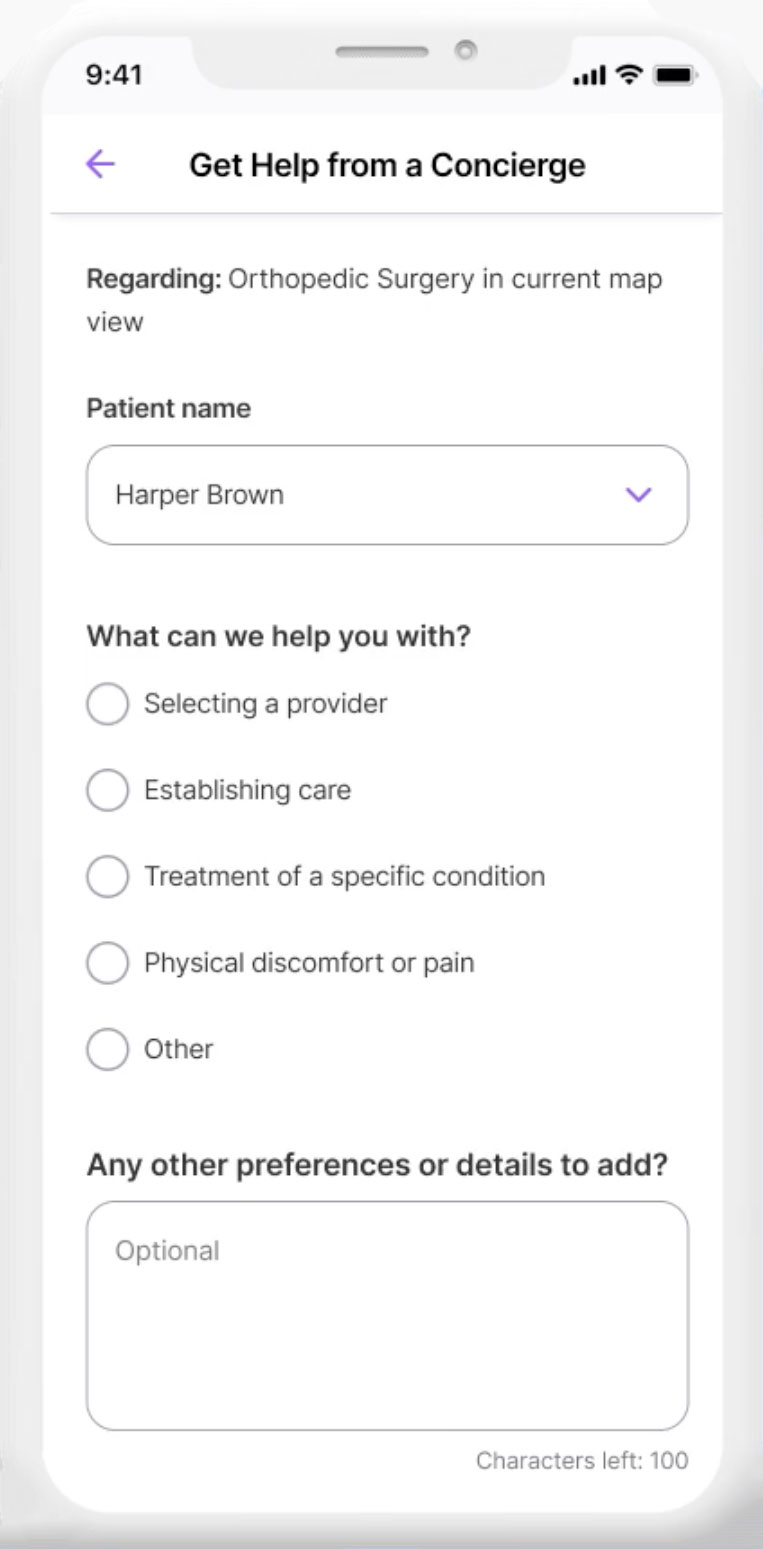This screenshot has height=1549, width=763.
Task: Pick "Treatment of a specific condition"
Action: (x=108, y=877)
